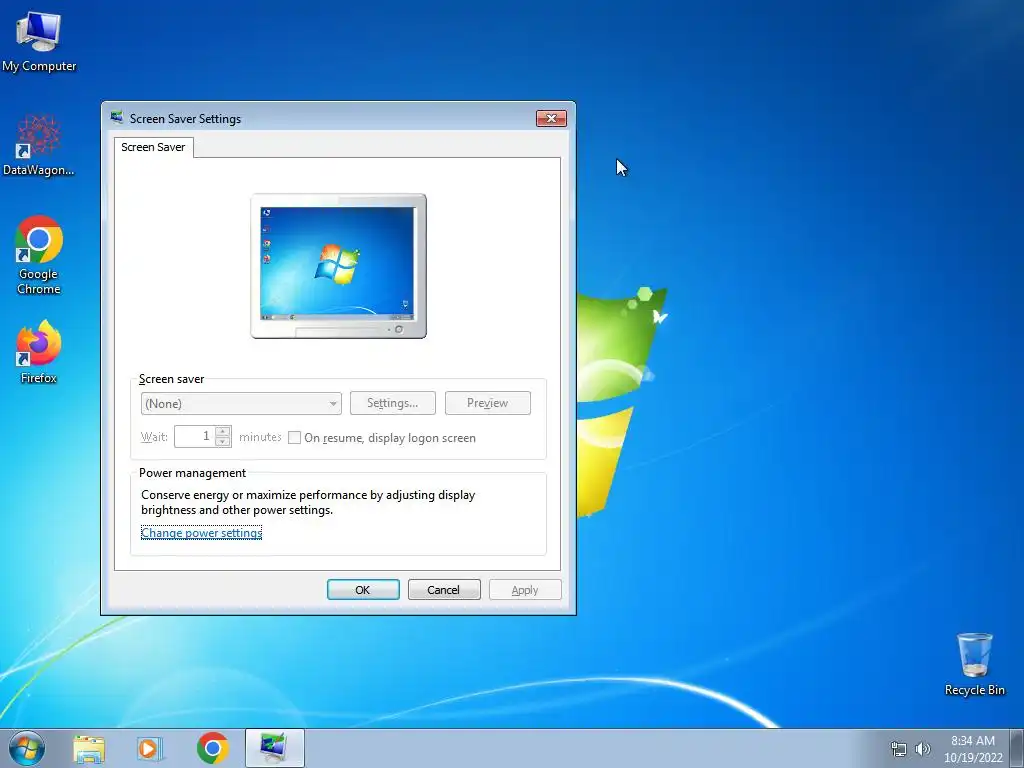1024x768 pixels.
Task: Click the monitor preview thumbnail
Action: (x=338, y=266)
